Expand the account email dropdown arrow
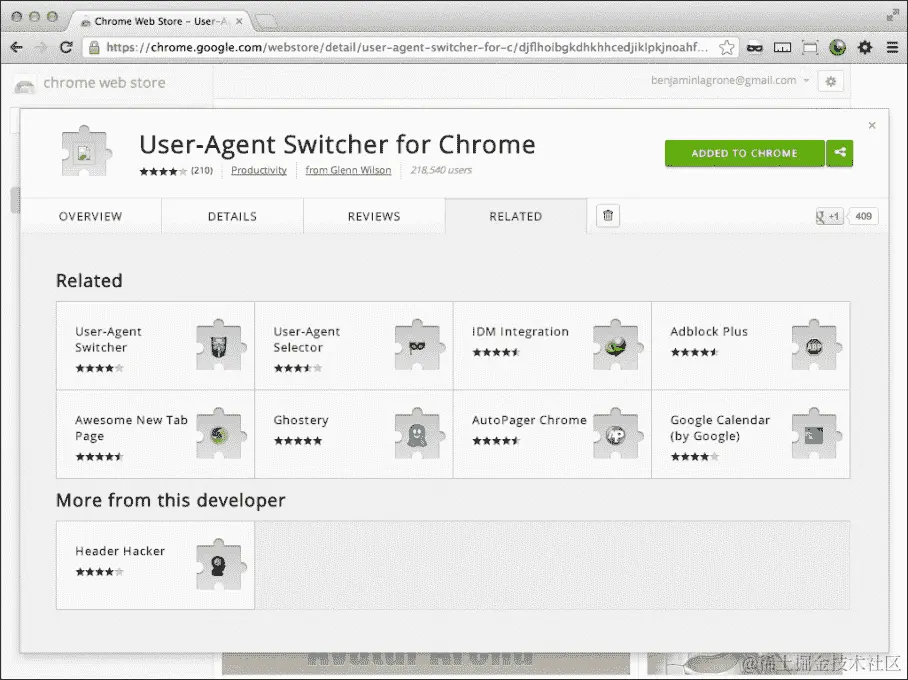 (x=806, y=81)
